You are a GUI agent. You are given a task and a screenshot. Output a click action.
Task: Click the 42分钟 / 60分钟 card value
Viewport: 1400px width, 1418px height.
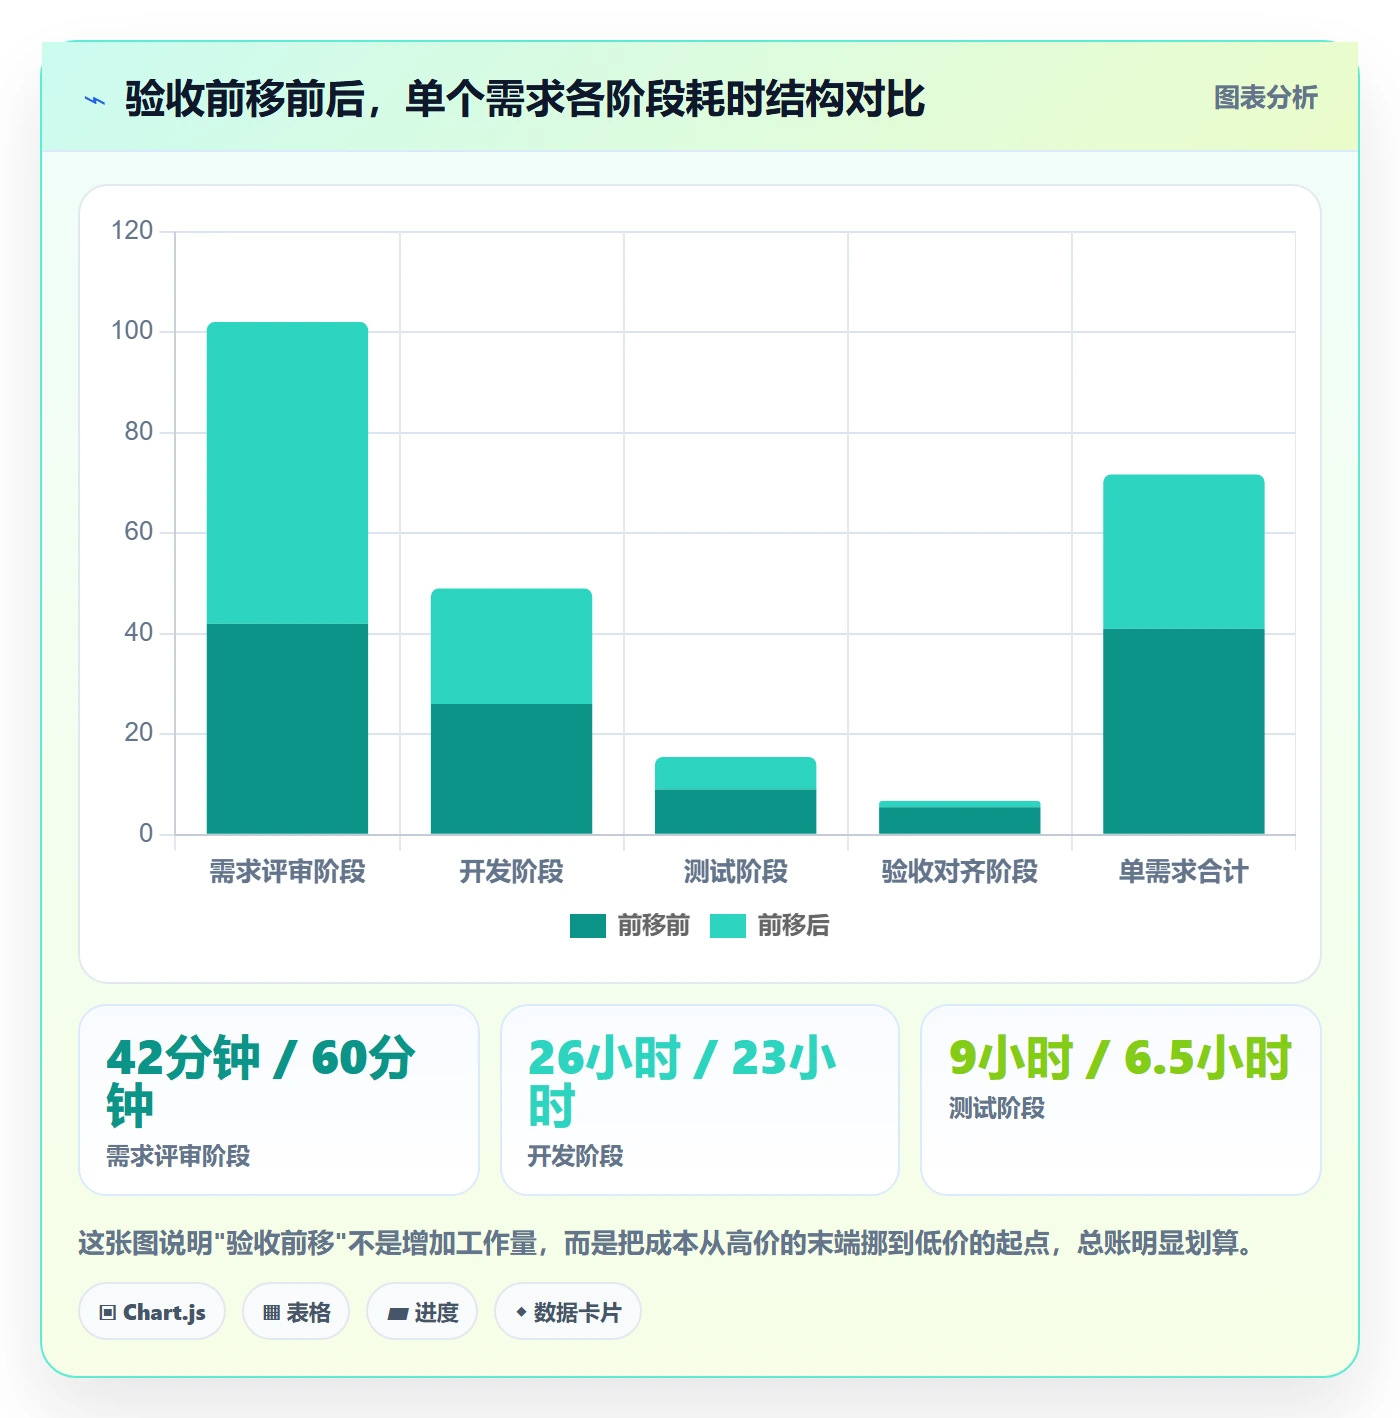260,1082
